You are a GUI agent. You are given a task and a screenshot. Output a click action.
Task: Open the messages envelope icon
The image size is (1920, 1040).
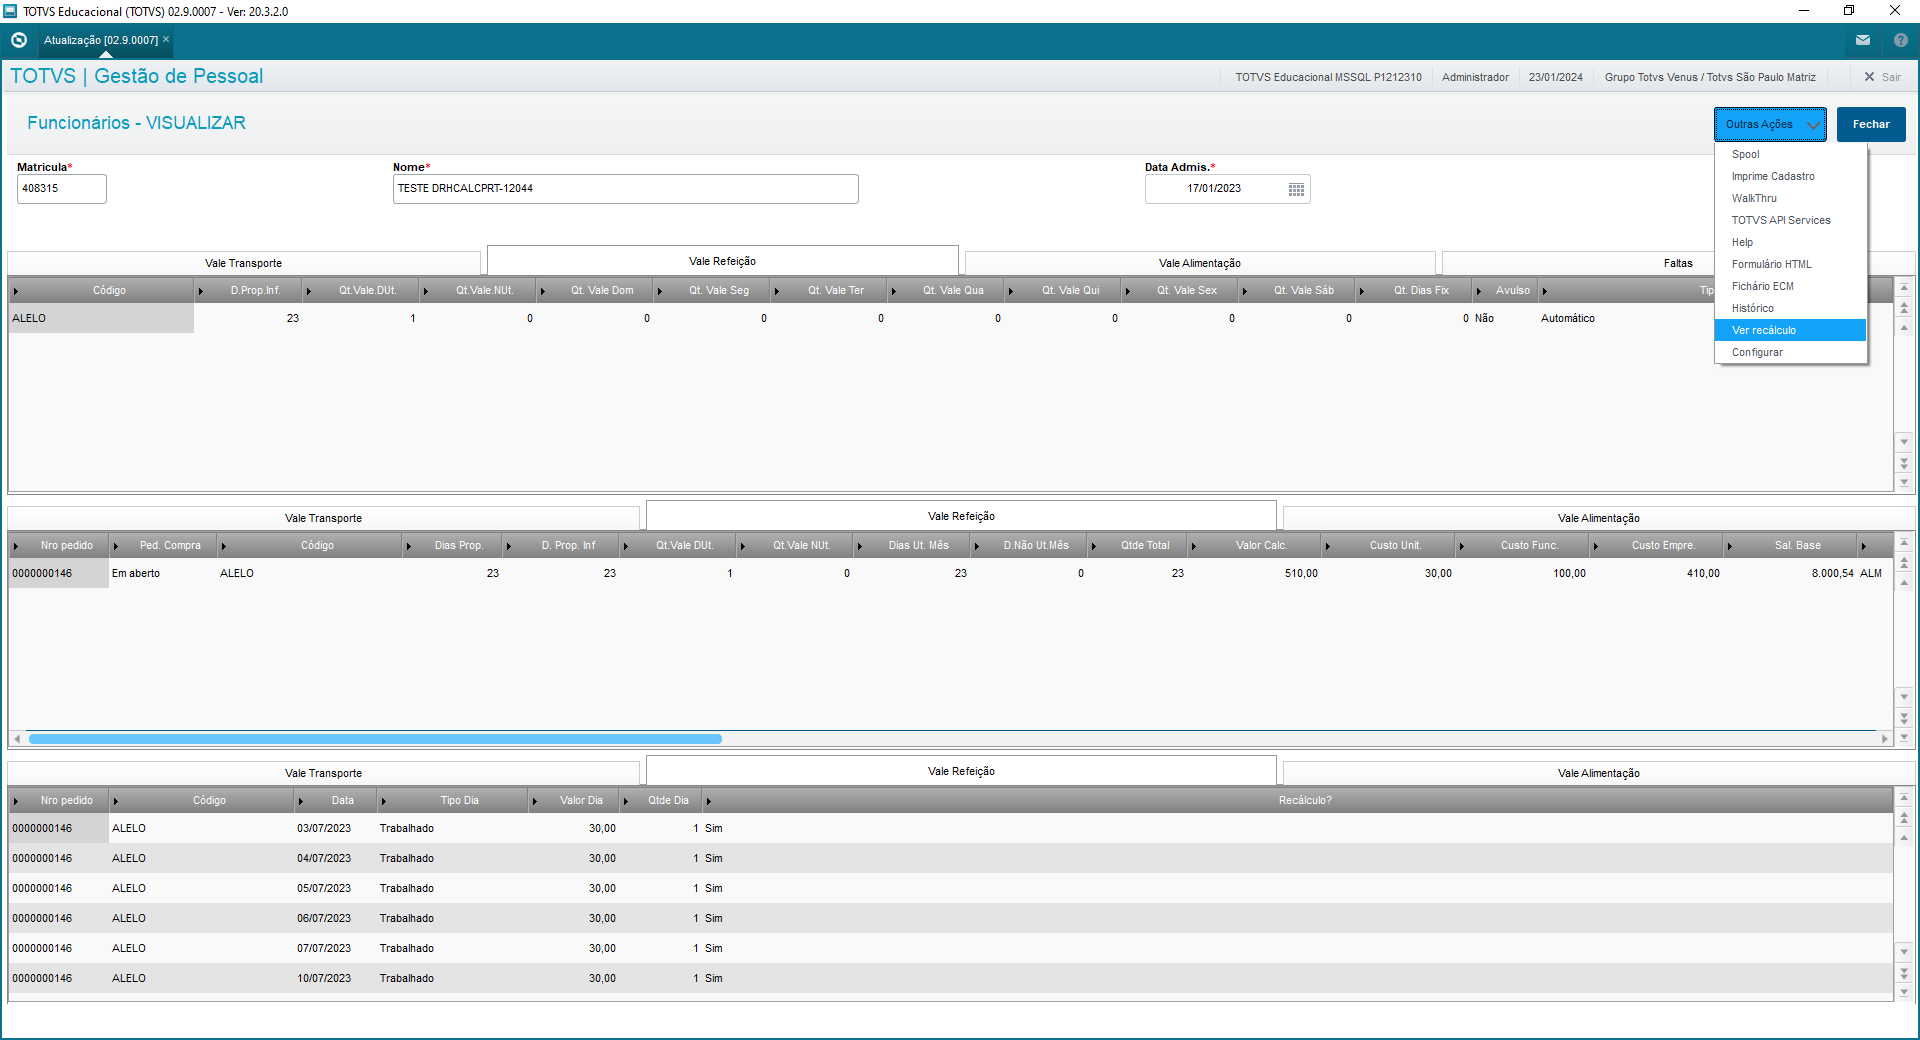click(1863, 40)
